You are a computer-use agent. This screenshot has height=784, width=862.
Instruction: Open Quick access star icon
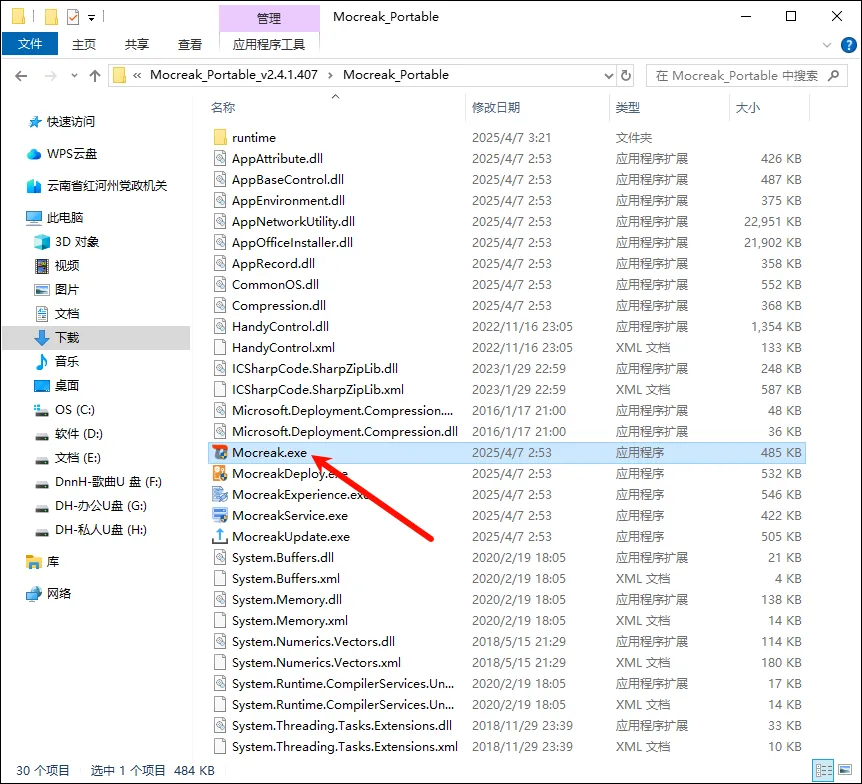(35, 122)
